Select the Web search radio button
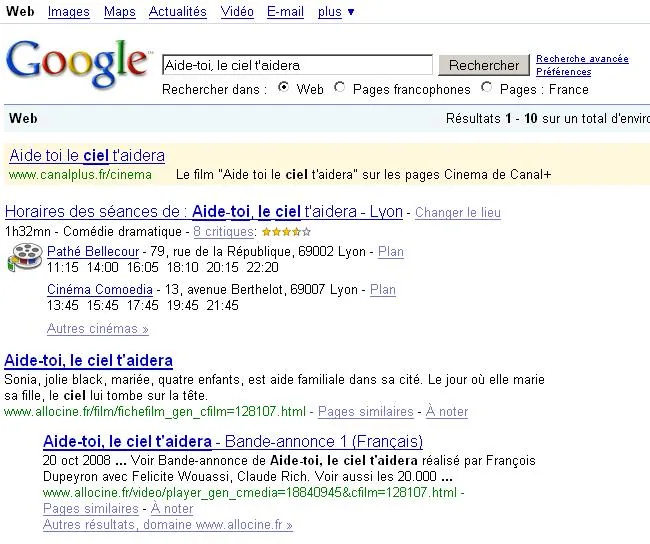 [283, 87]
